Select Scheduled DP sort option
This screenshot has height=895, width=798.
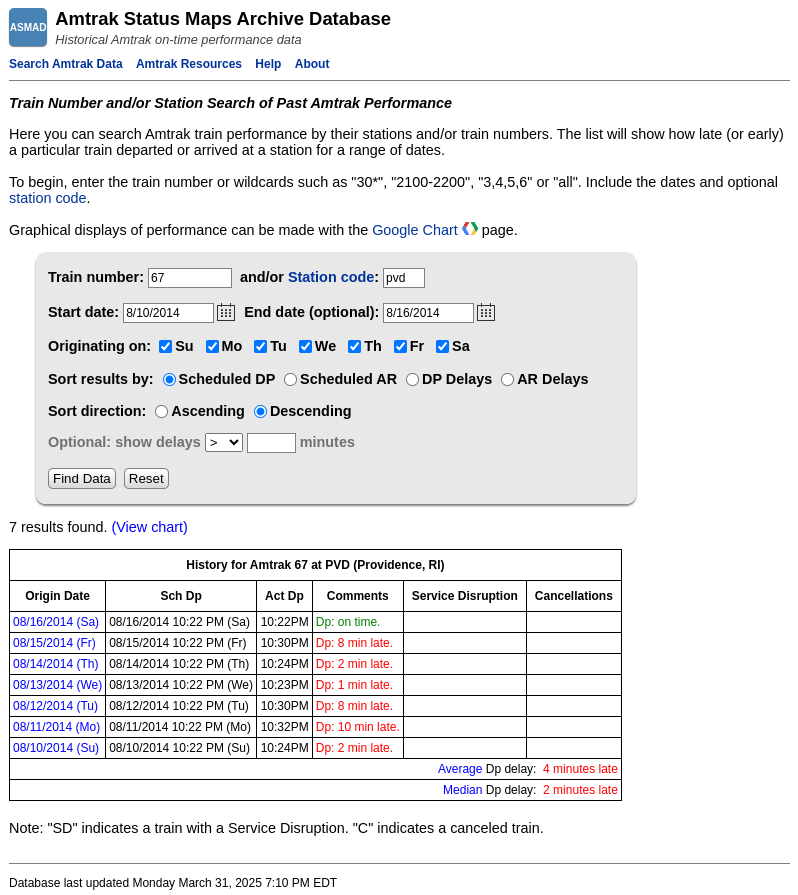[170, 380]
